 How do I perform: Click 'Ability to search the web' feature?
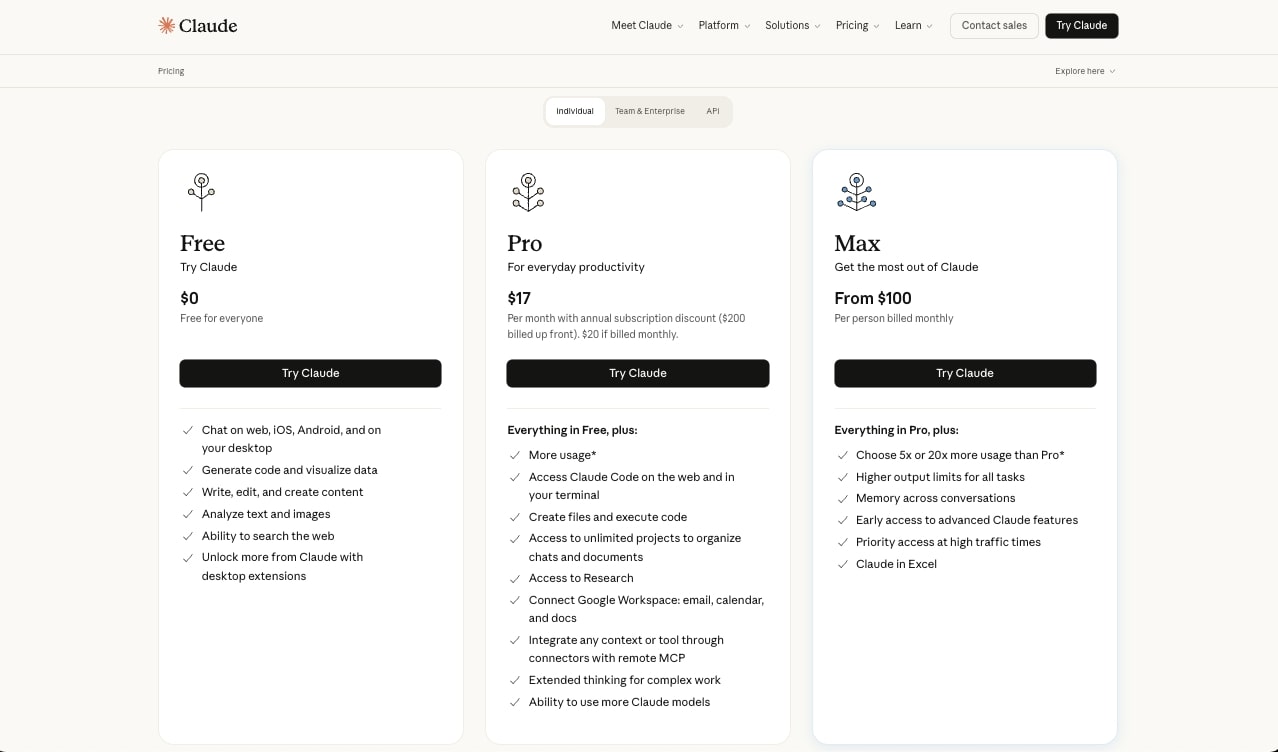[x=268, y=536]
